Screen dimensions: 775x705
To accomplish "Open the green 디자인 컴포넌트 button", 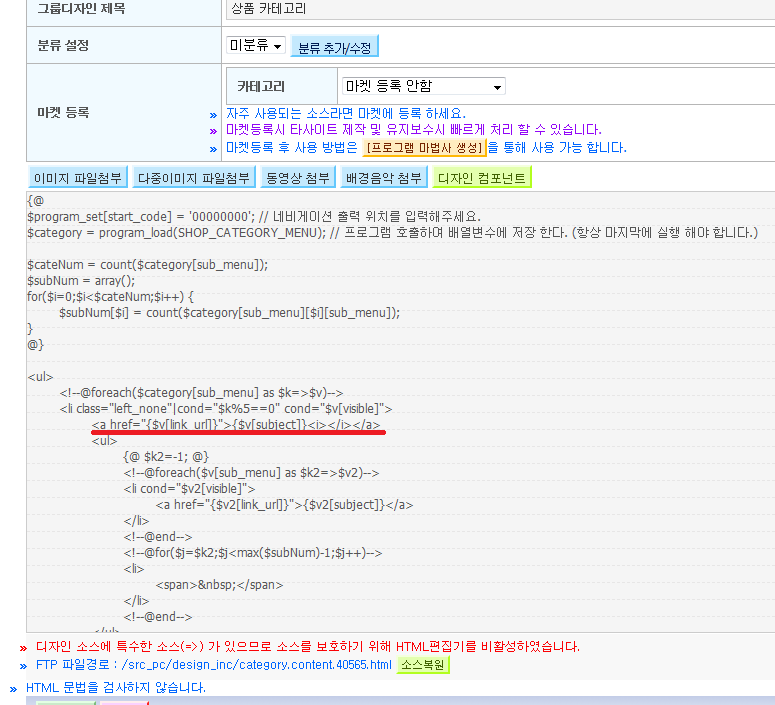I will click(x=482, y=178).
